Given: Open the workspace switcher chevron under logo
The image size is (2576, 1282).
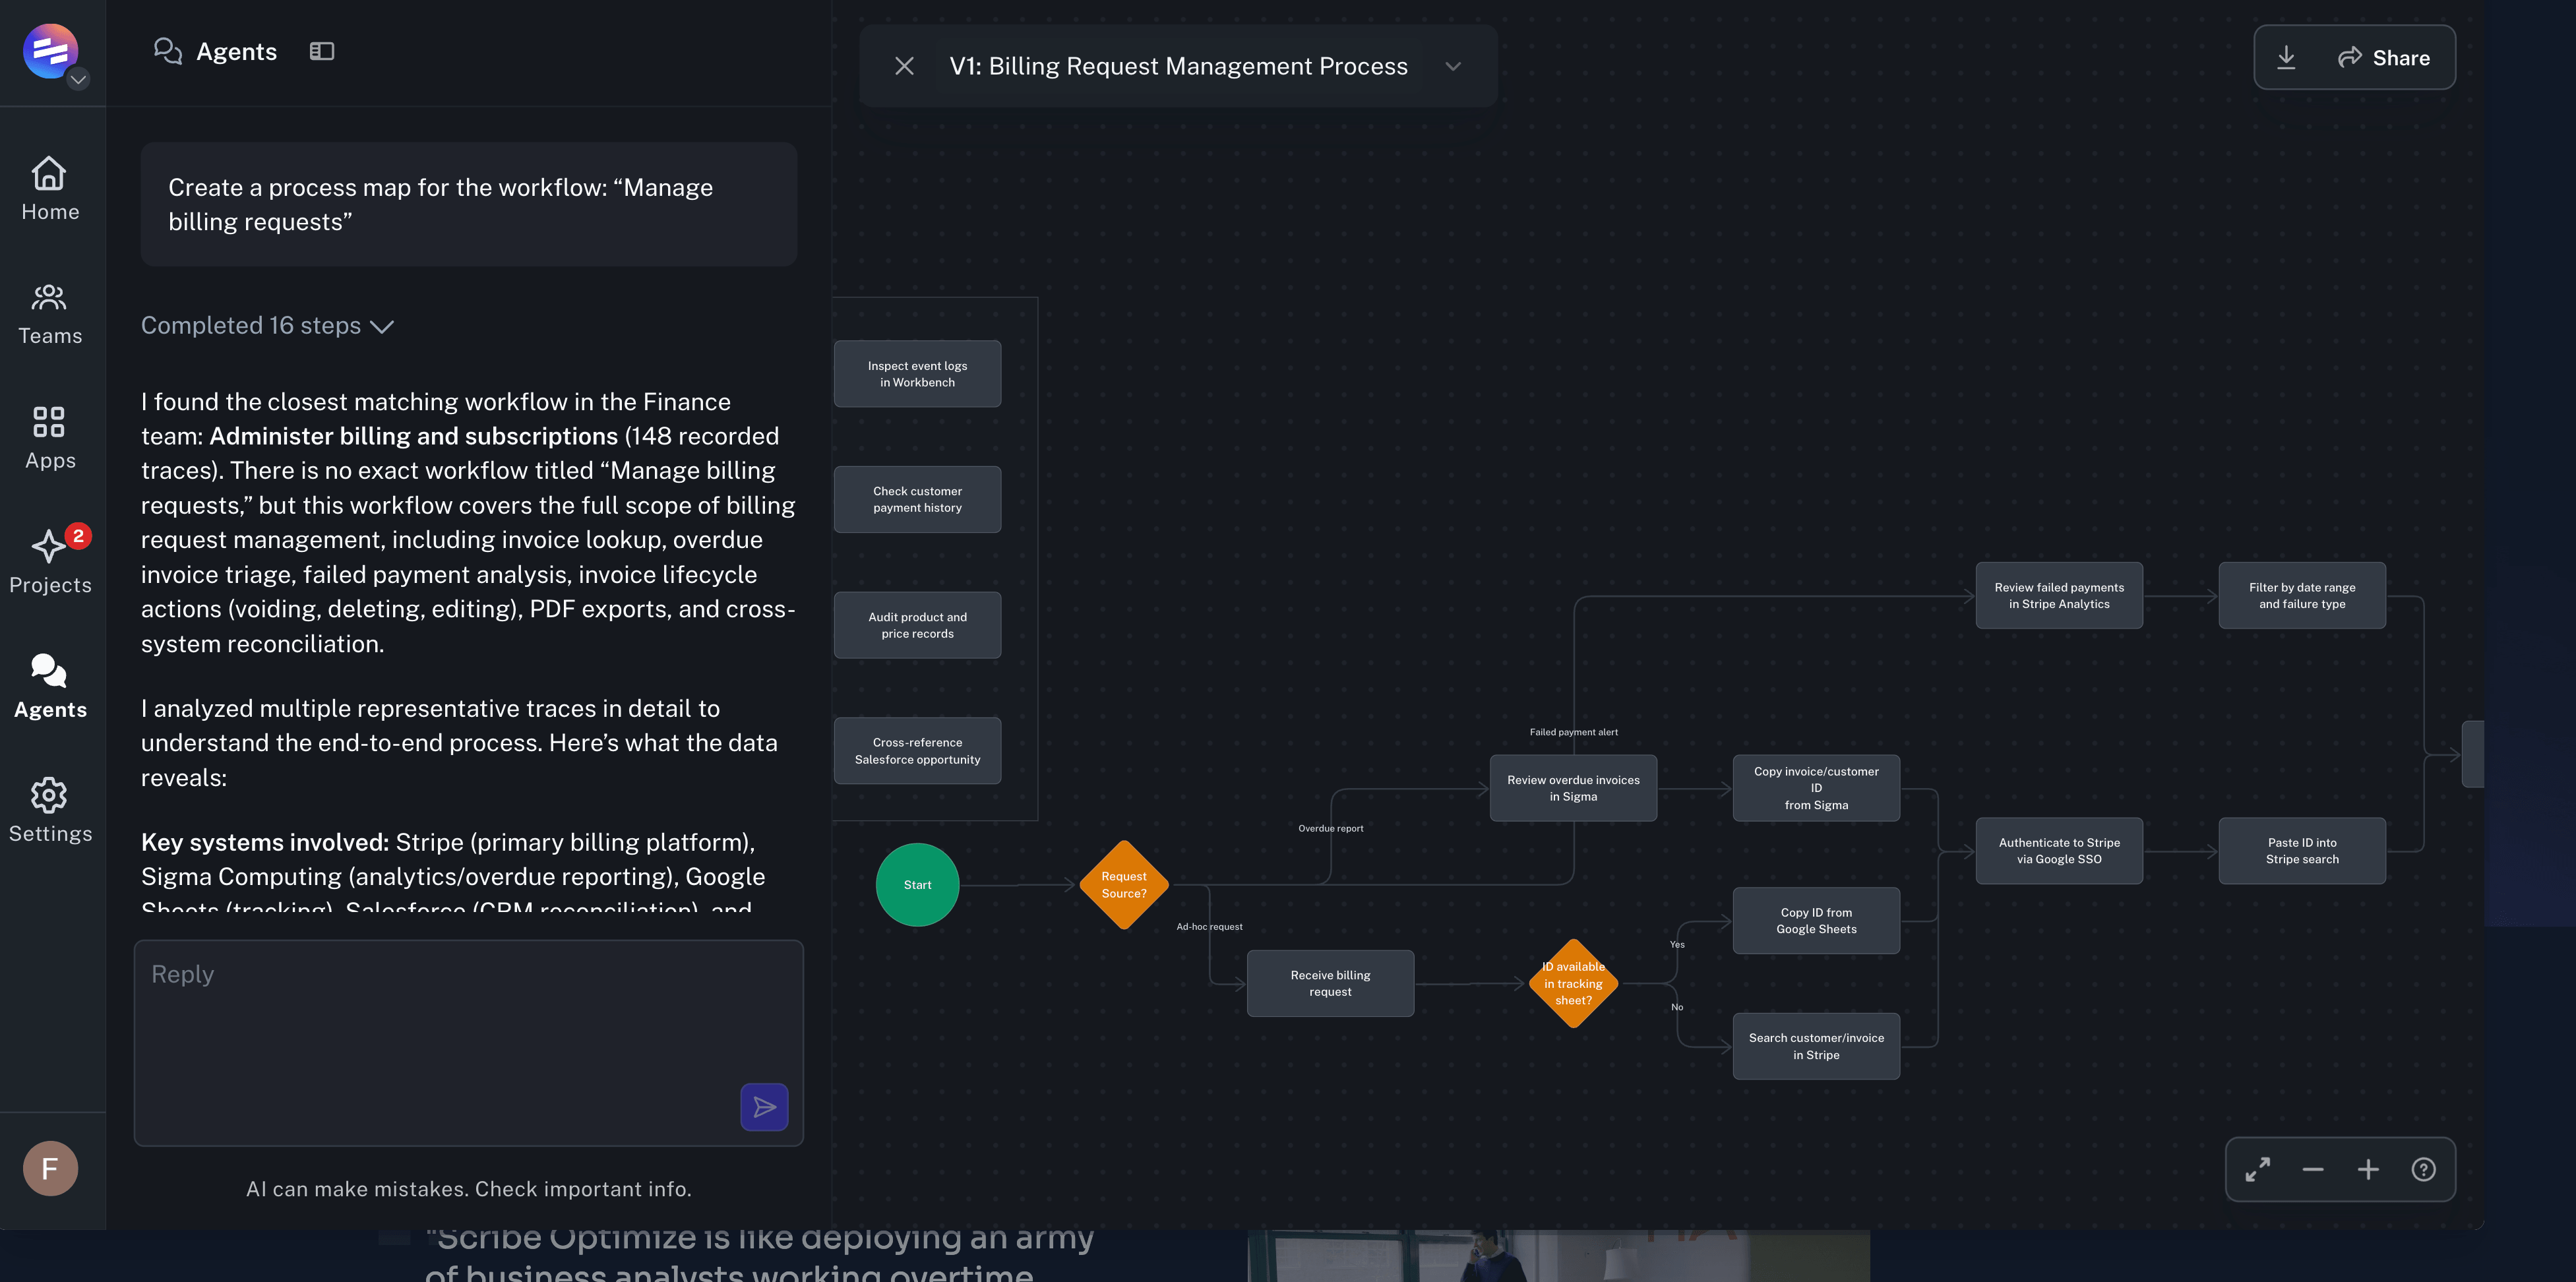Looking at the screenshot, I should (x=78, y=79).
